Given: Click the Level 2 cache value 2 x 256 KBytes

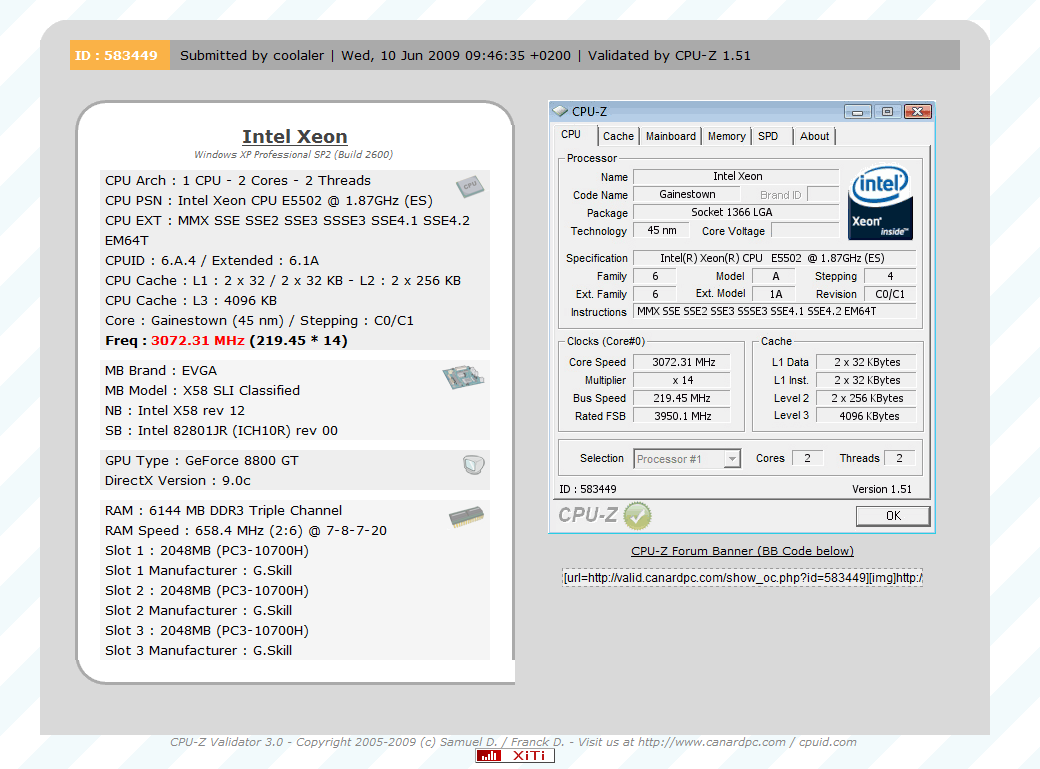Looking at the screenshot, I should coord(866,398).
